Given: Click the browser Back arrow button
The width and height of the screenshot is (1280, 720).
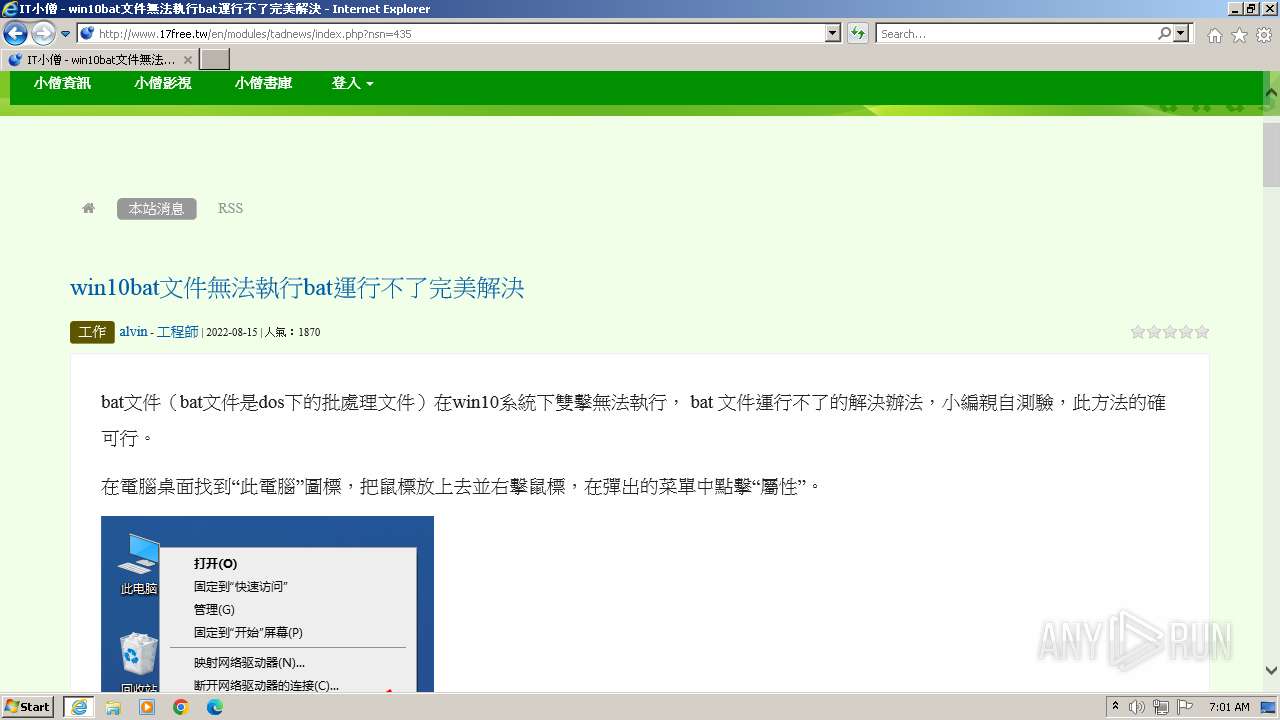Looking at the screenshot, I should (x=15, y=33).
